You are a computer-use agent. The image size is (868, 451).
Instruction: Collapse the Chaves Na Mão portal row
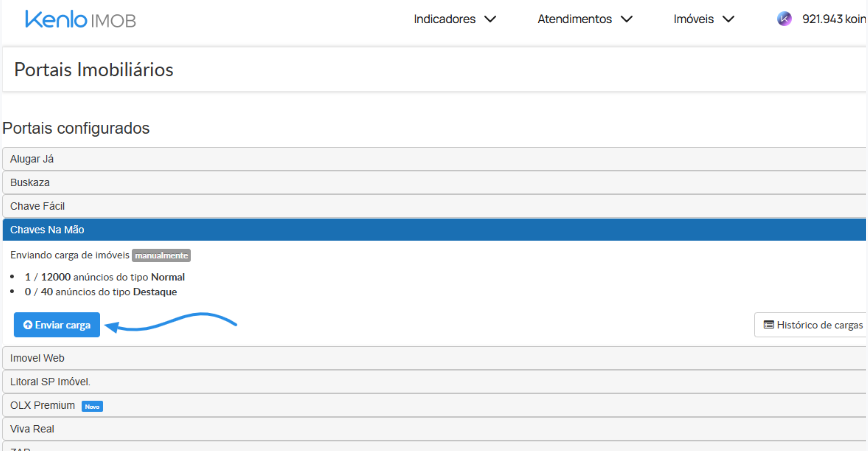click(435, 230)
